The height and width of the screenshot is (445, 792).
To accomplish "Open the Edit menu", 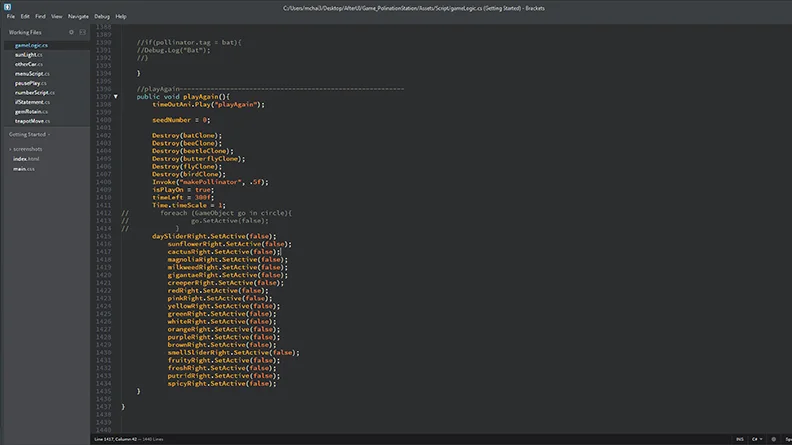I will click(x=25, y=16).
